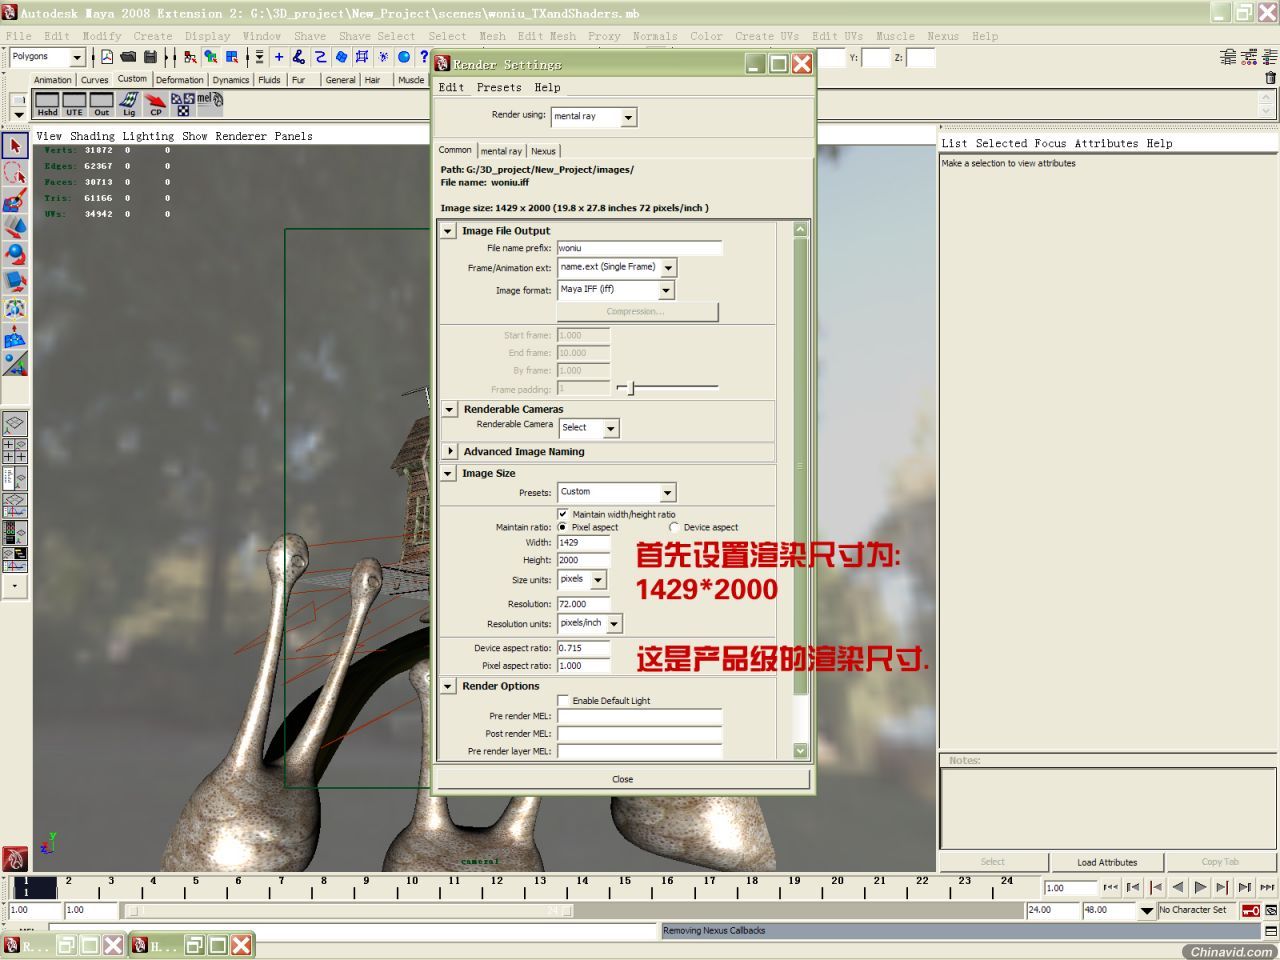1280x960 pixels.
Task: Click the File name prefix field
Action: [639, 248]
